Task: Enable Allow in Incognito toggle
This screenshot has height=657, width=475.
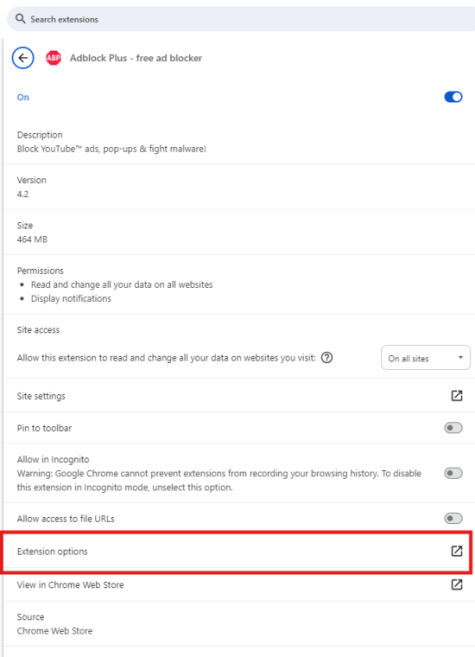Action: 453,473
